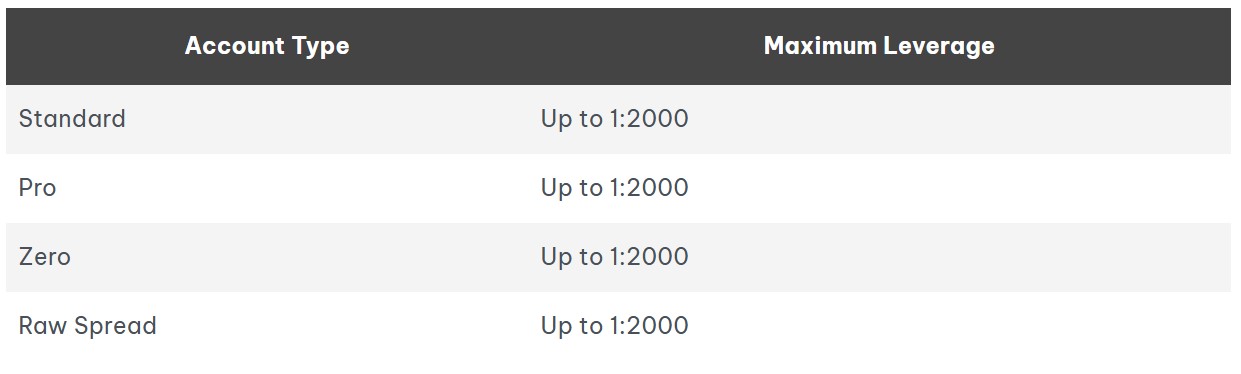Screen dimensions: 1241x374
Task: Select the Zero account type cell
Action: tap(267, 257)
